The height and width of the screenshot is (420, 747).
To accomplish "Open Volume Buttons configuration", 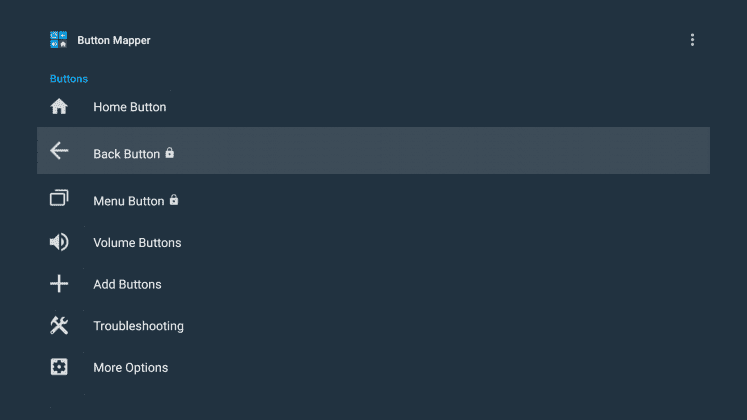I will [x=374, y=242].
